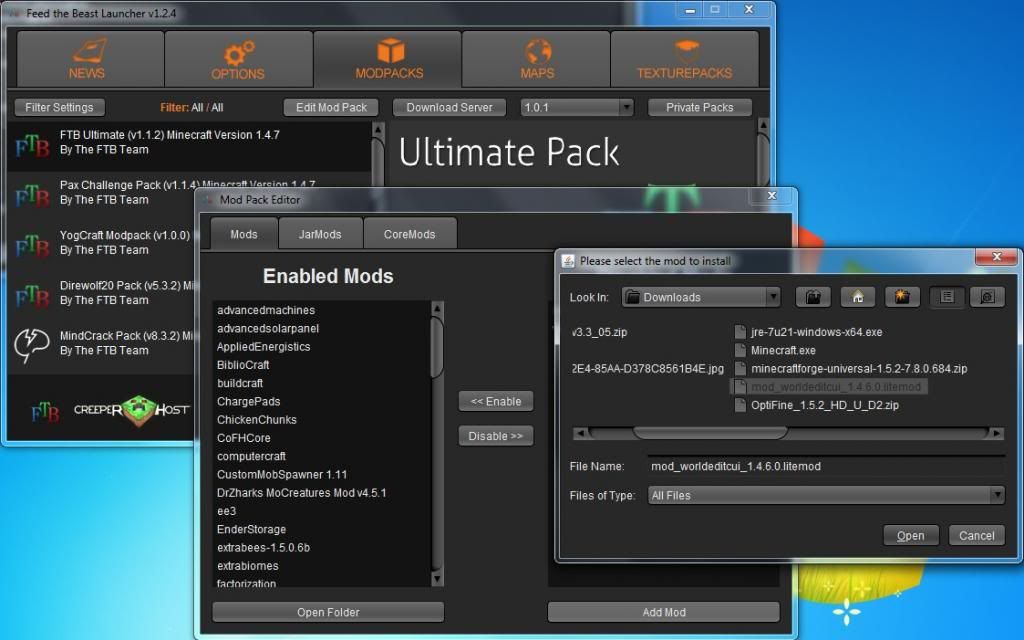Click the MindCrack pack brain icon
This screenshot has width=1024, height=640.
31,344
